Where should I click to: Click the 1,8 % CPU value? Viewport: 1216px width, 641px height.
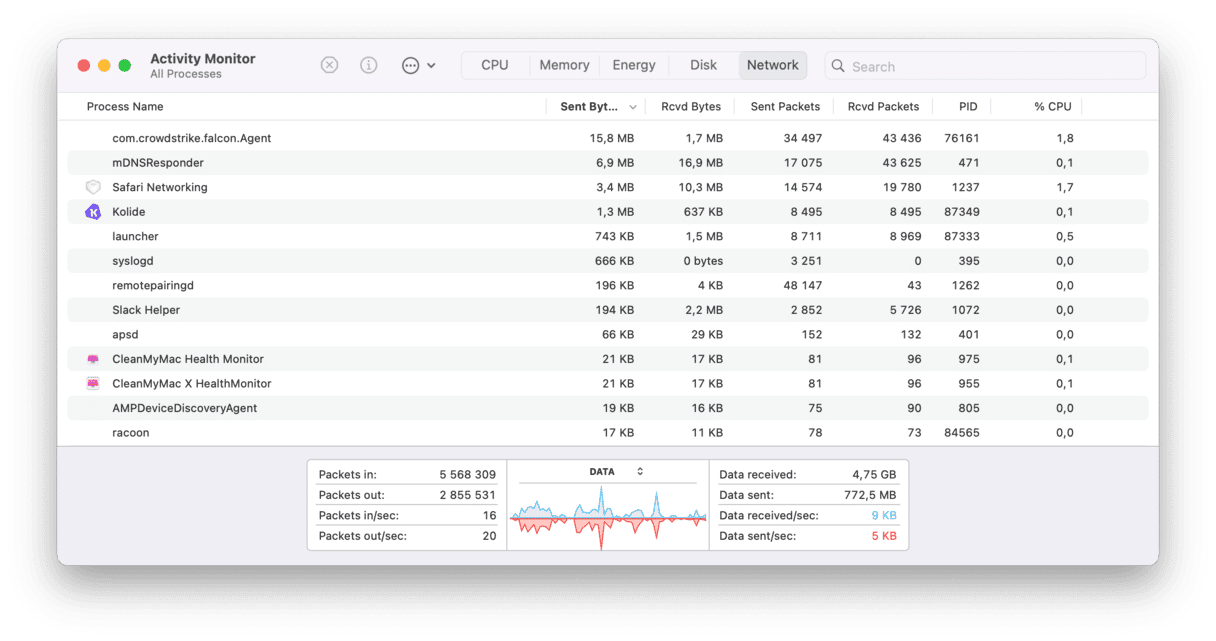point(1064,138)
